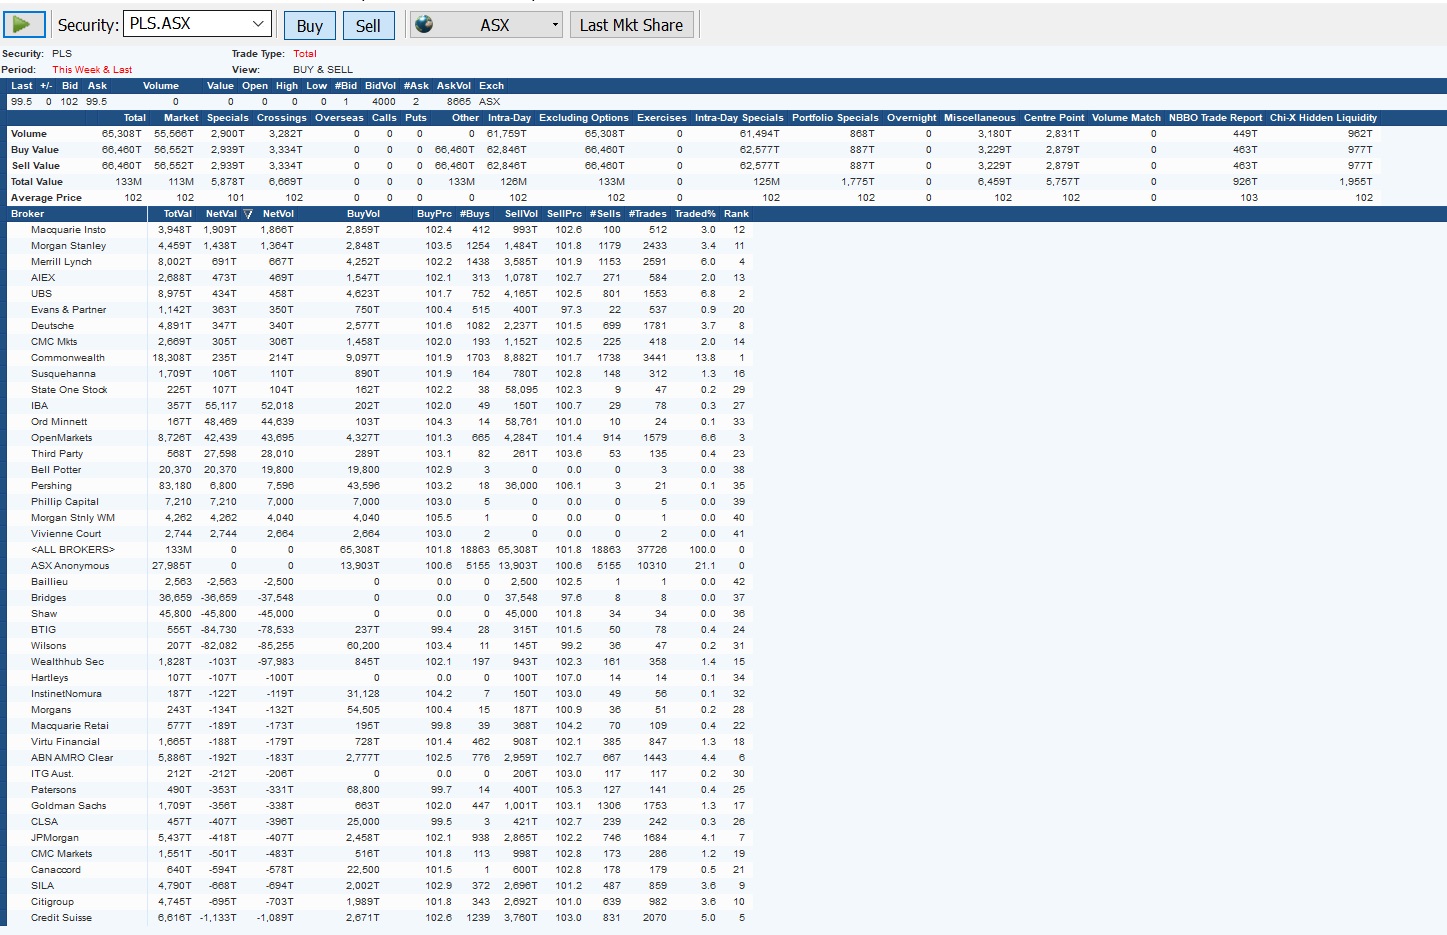
Task: Select the Bell Potter broker row
Action: tap(380, 470)
